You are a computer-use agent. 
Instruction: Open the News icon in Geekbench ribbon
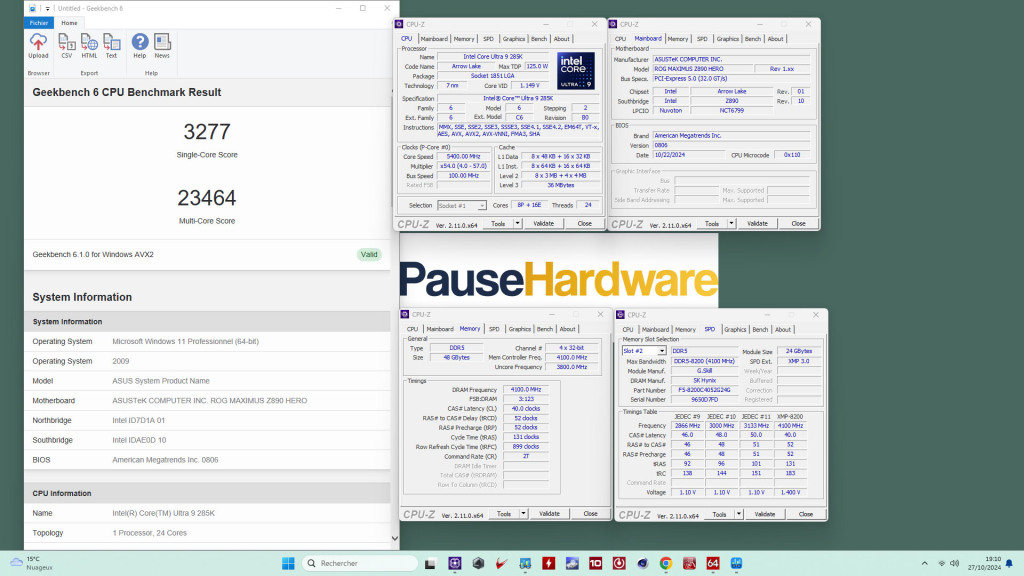point(162,46)
